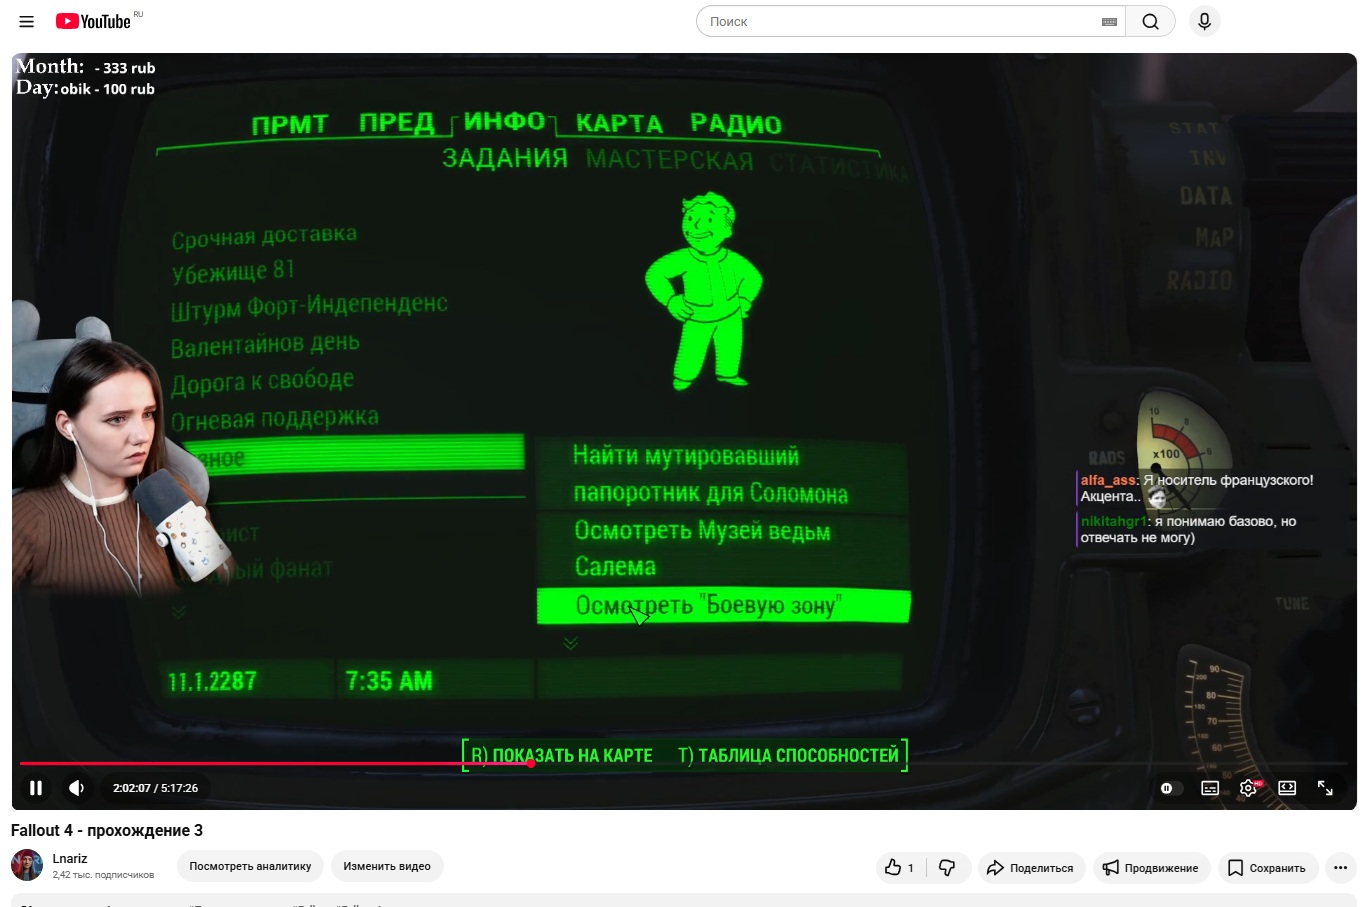Click the nikitahgr1 chat message
Screen dimensions: 1369x907
click(x=1188, y=529)
